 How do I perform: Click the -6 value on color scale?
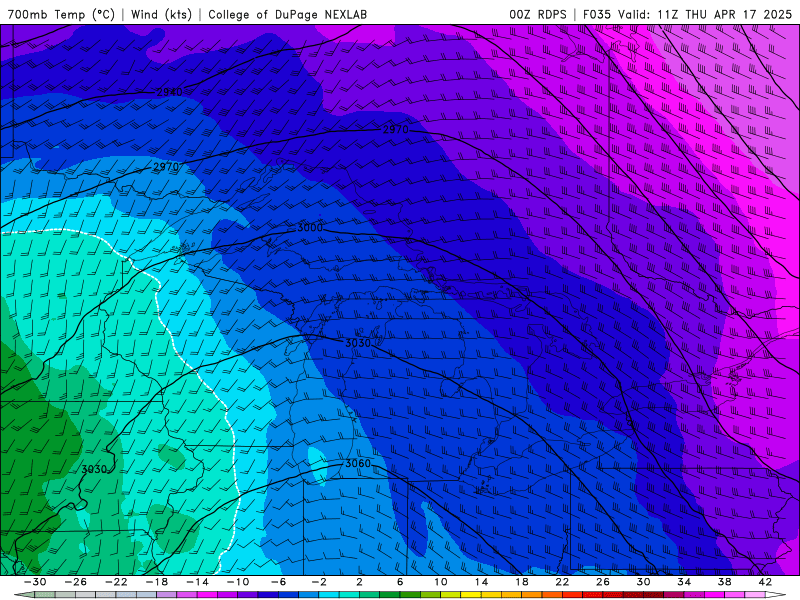[279, 582]
